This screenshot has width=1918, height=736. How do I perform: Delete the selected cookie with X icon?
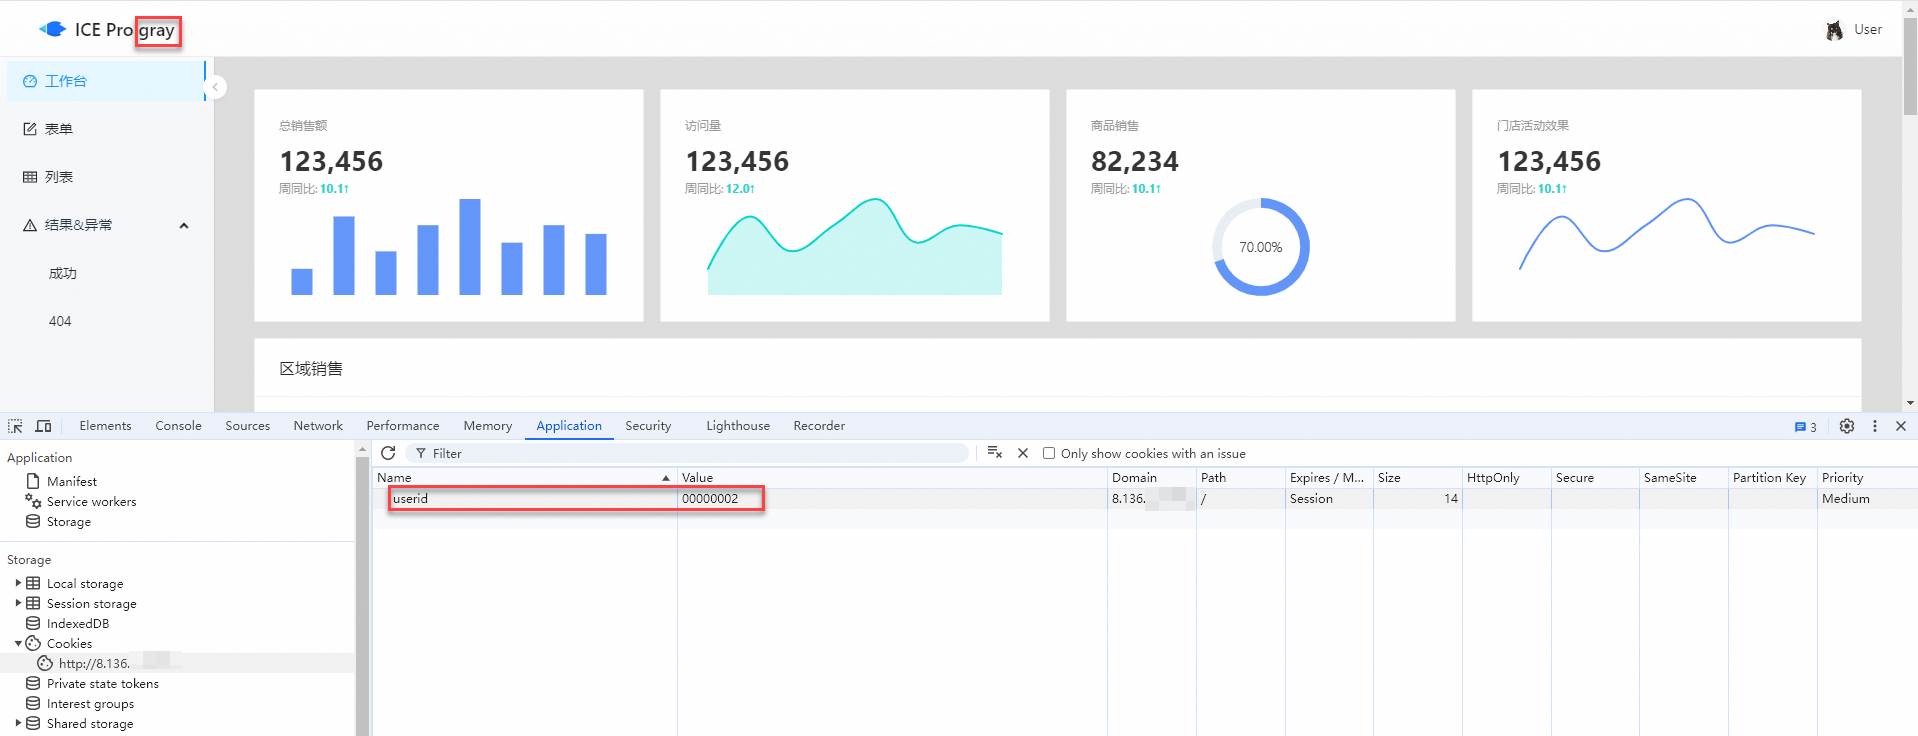[1023, 453]
